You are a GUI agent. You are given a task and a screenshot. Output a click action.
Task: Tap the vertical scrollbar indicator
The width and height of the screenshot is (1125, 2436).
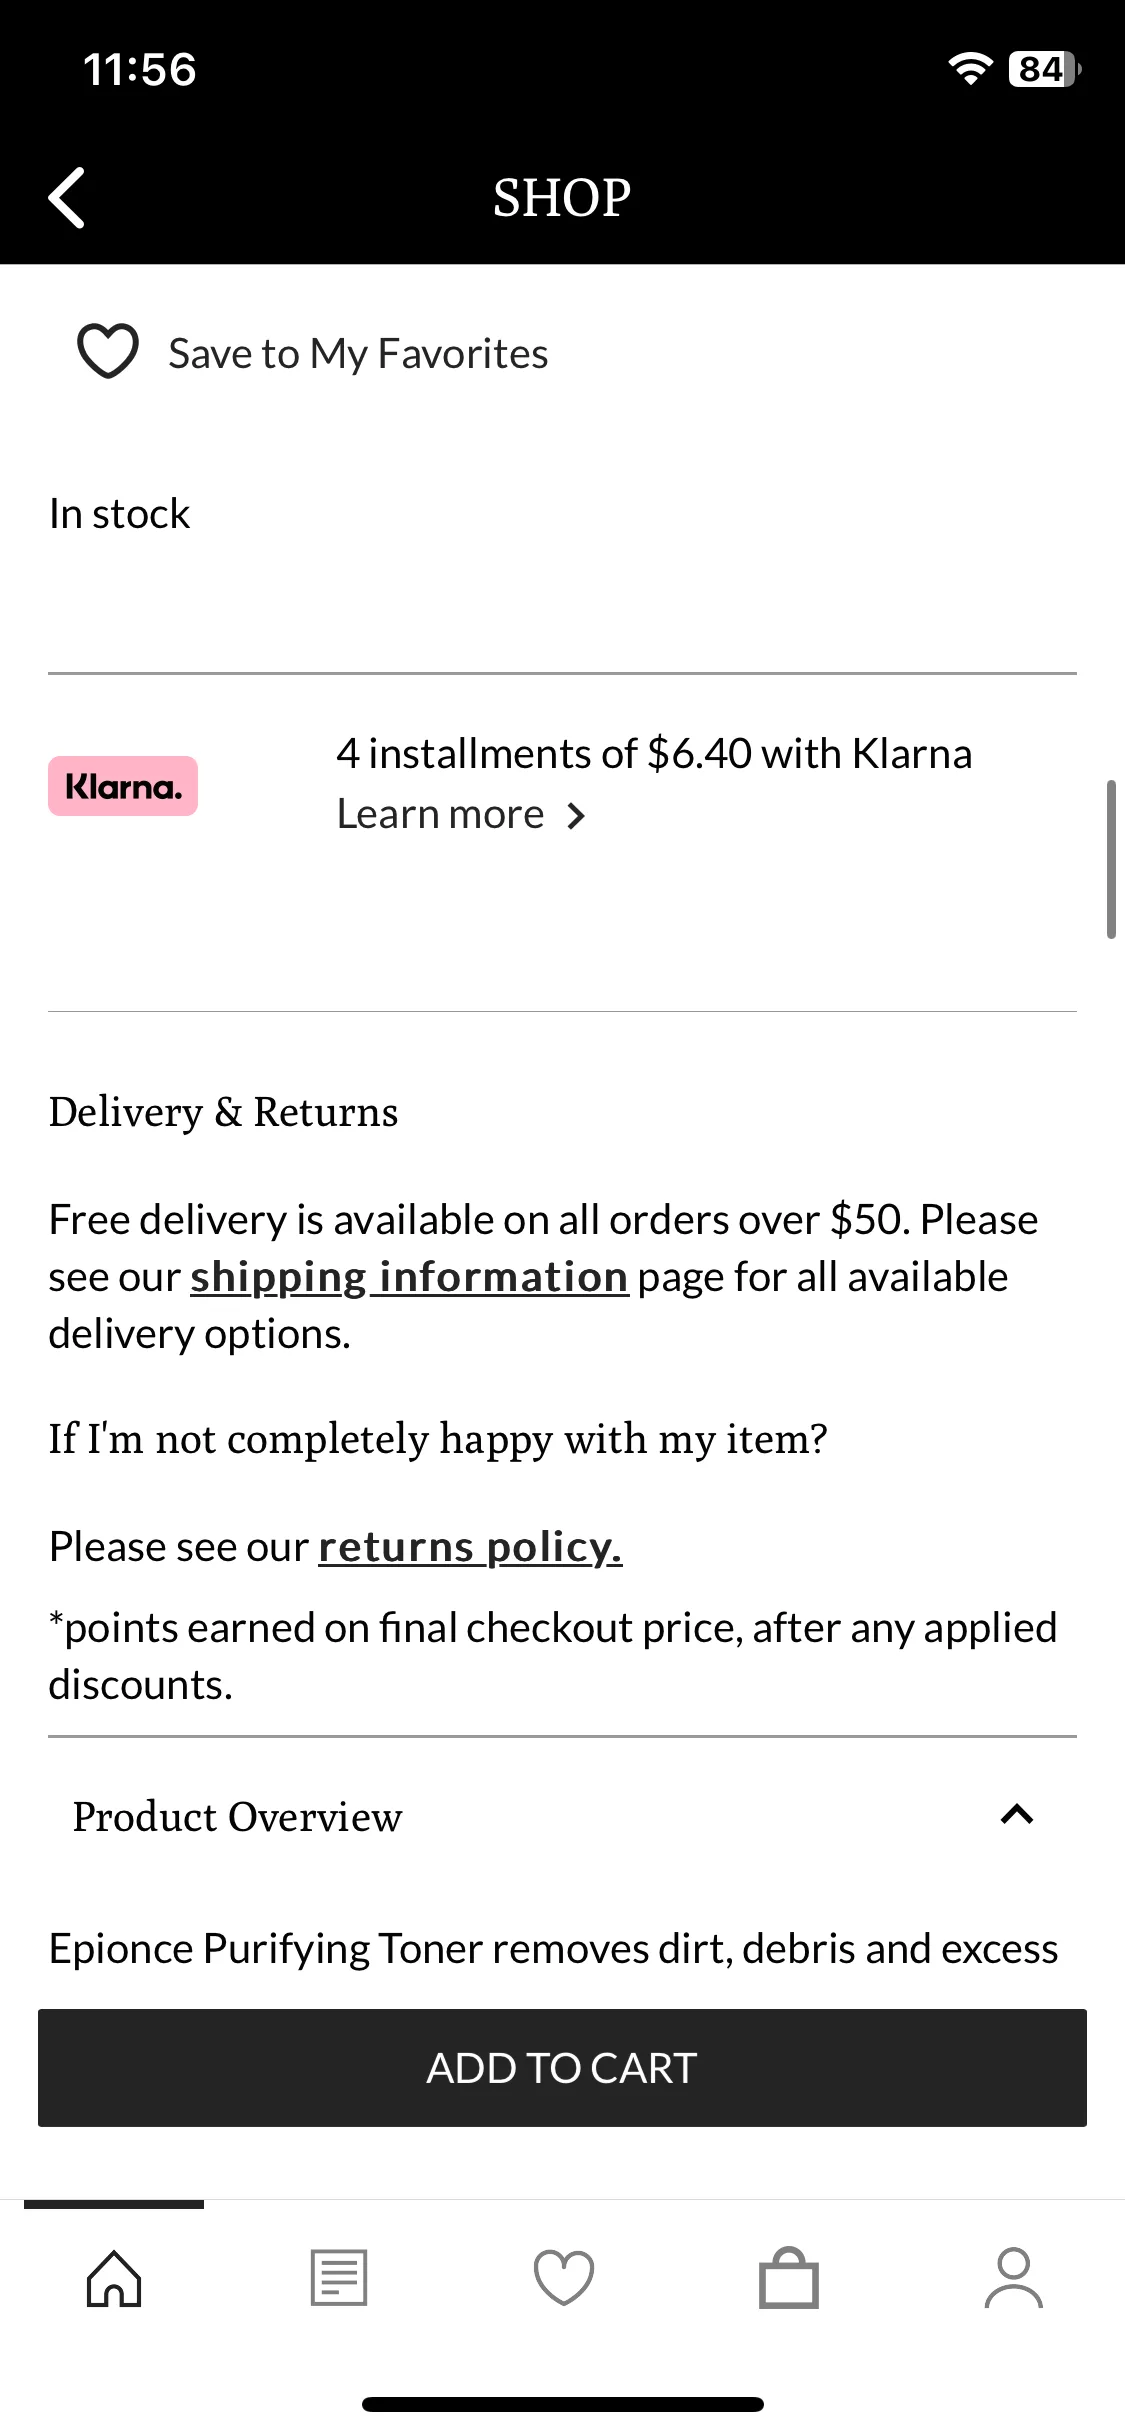tap(1111, 859)
